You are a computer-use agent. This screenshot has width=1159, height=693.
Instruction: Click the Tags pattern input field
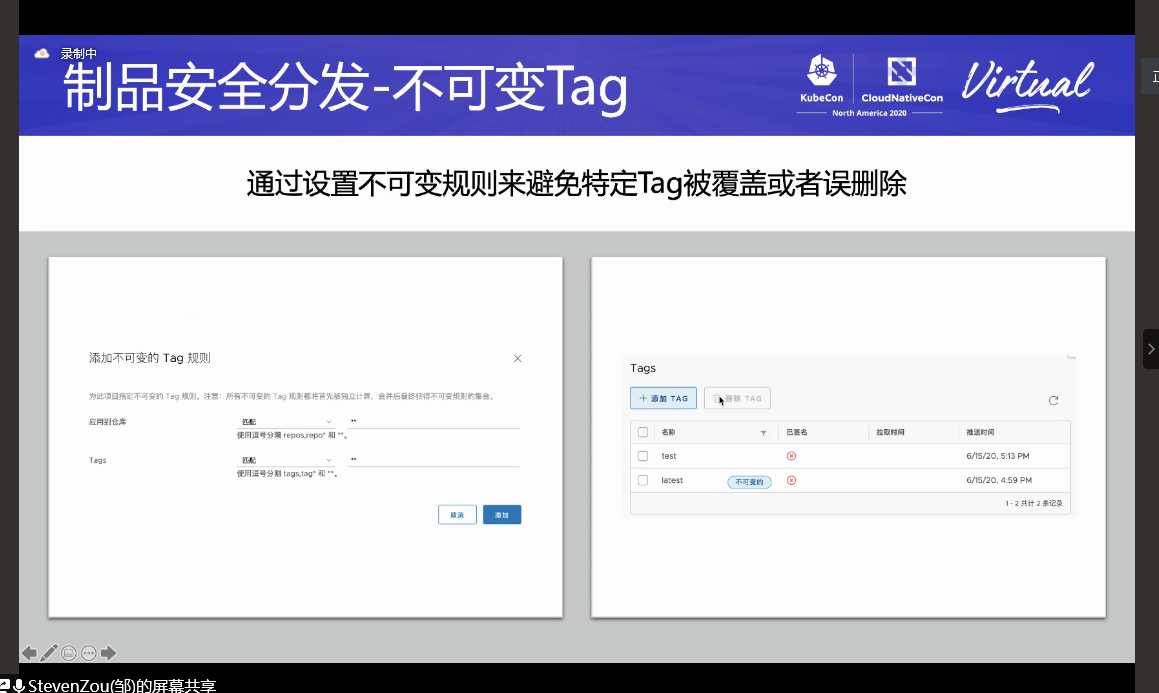point(434,460)
